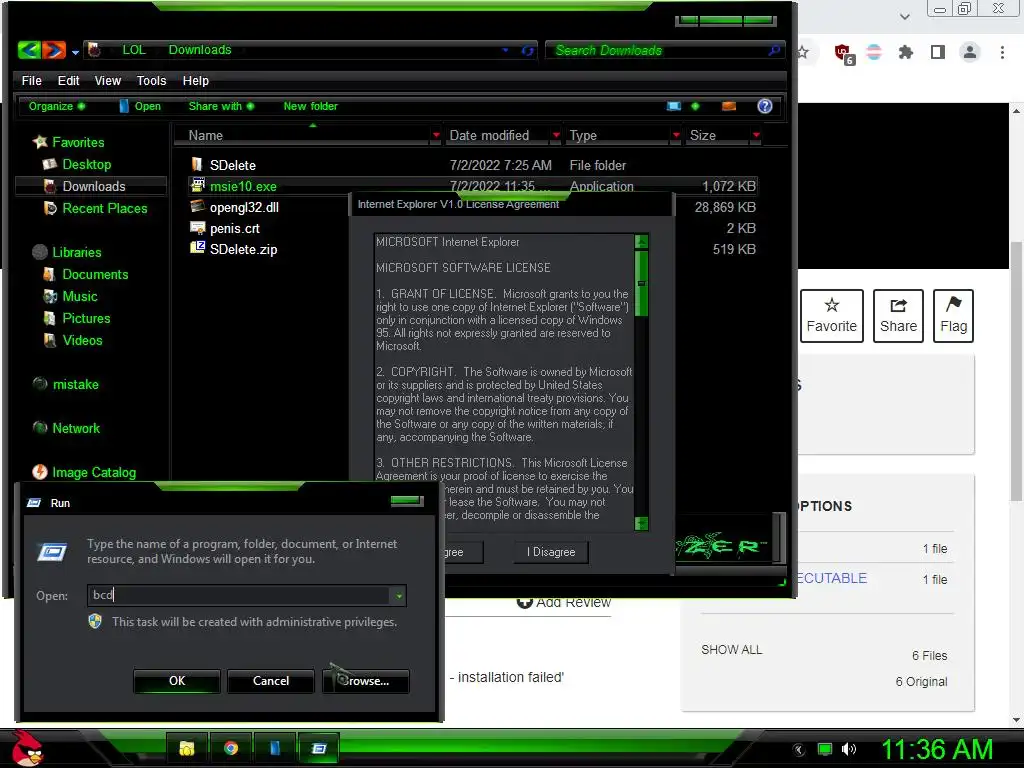
Task: Toggle the preview pane icon
Action: pos(729,106)
